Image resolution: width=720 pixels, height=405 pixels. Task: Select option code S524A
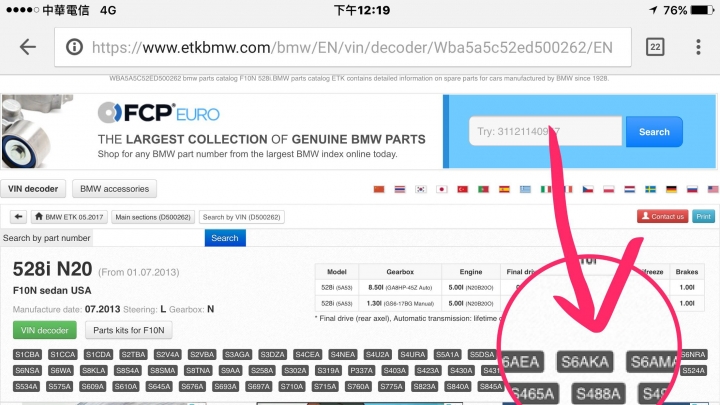click(693, 371)
